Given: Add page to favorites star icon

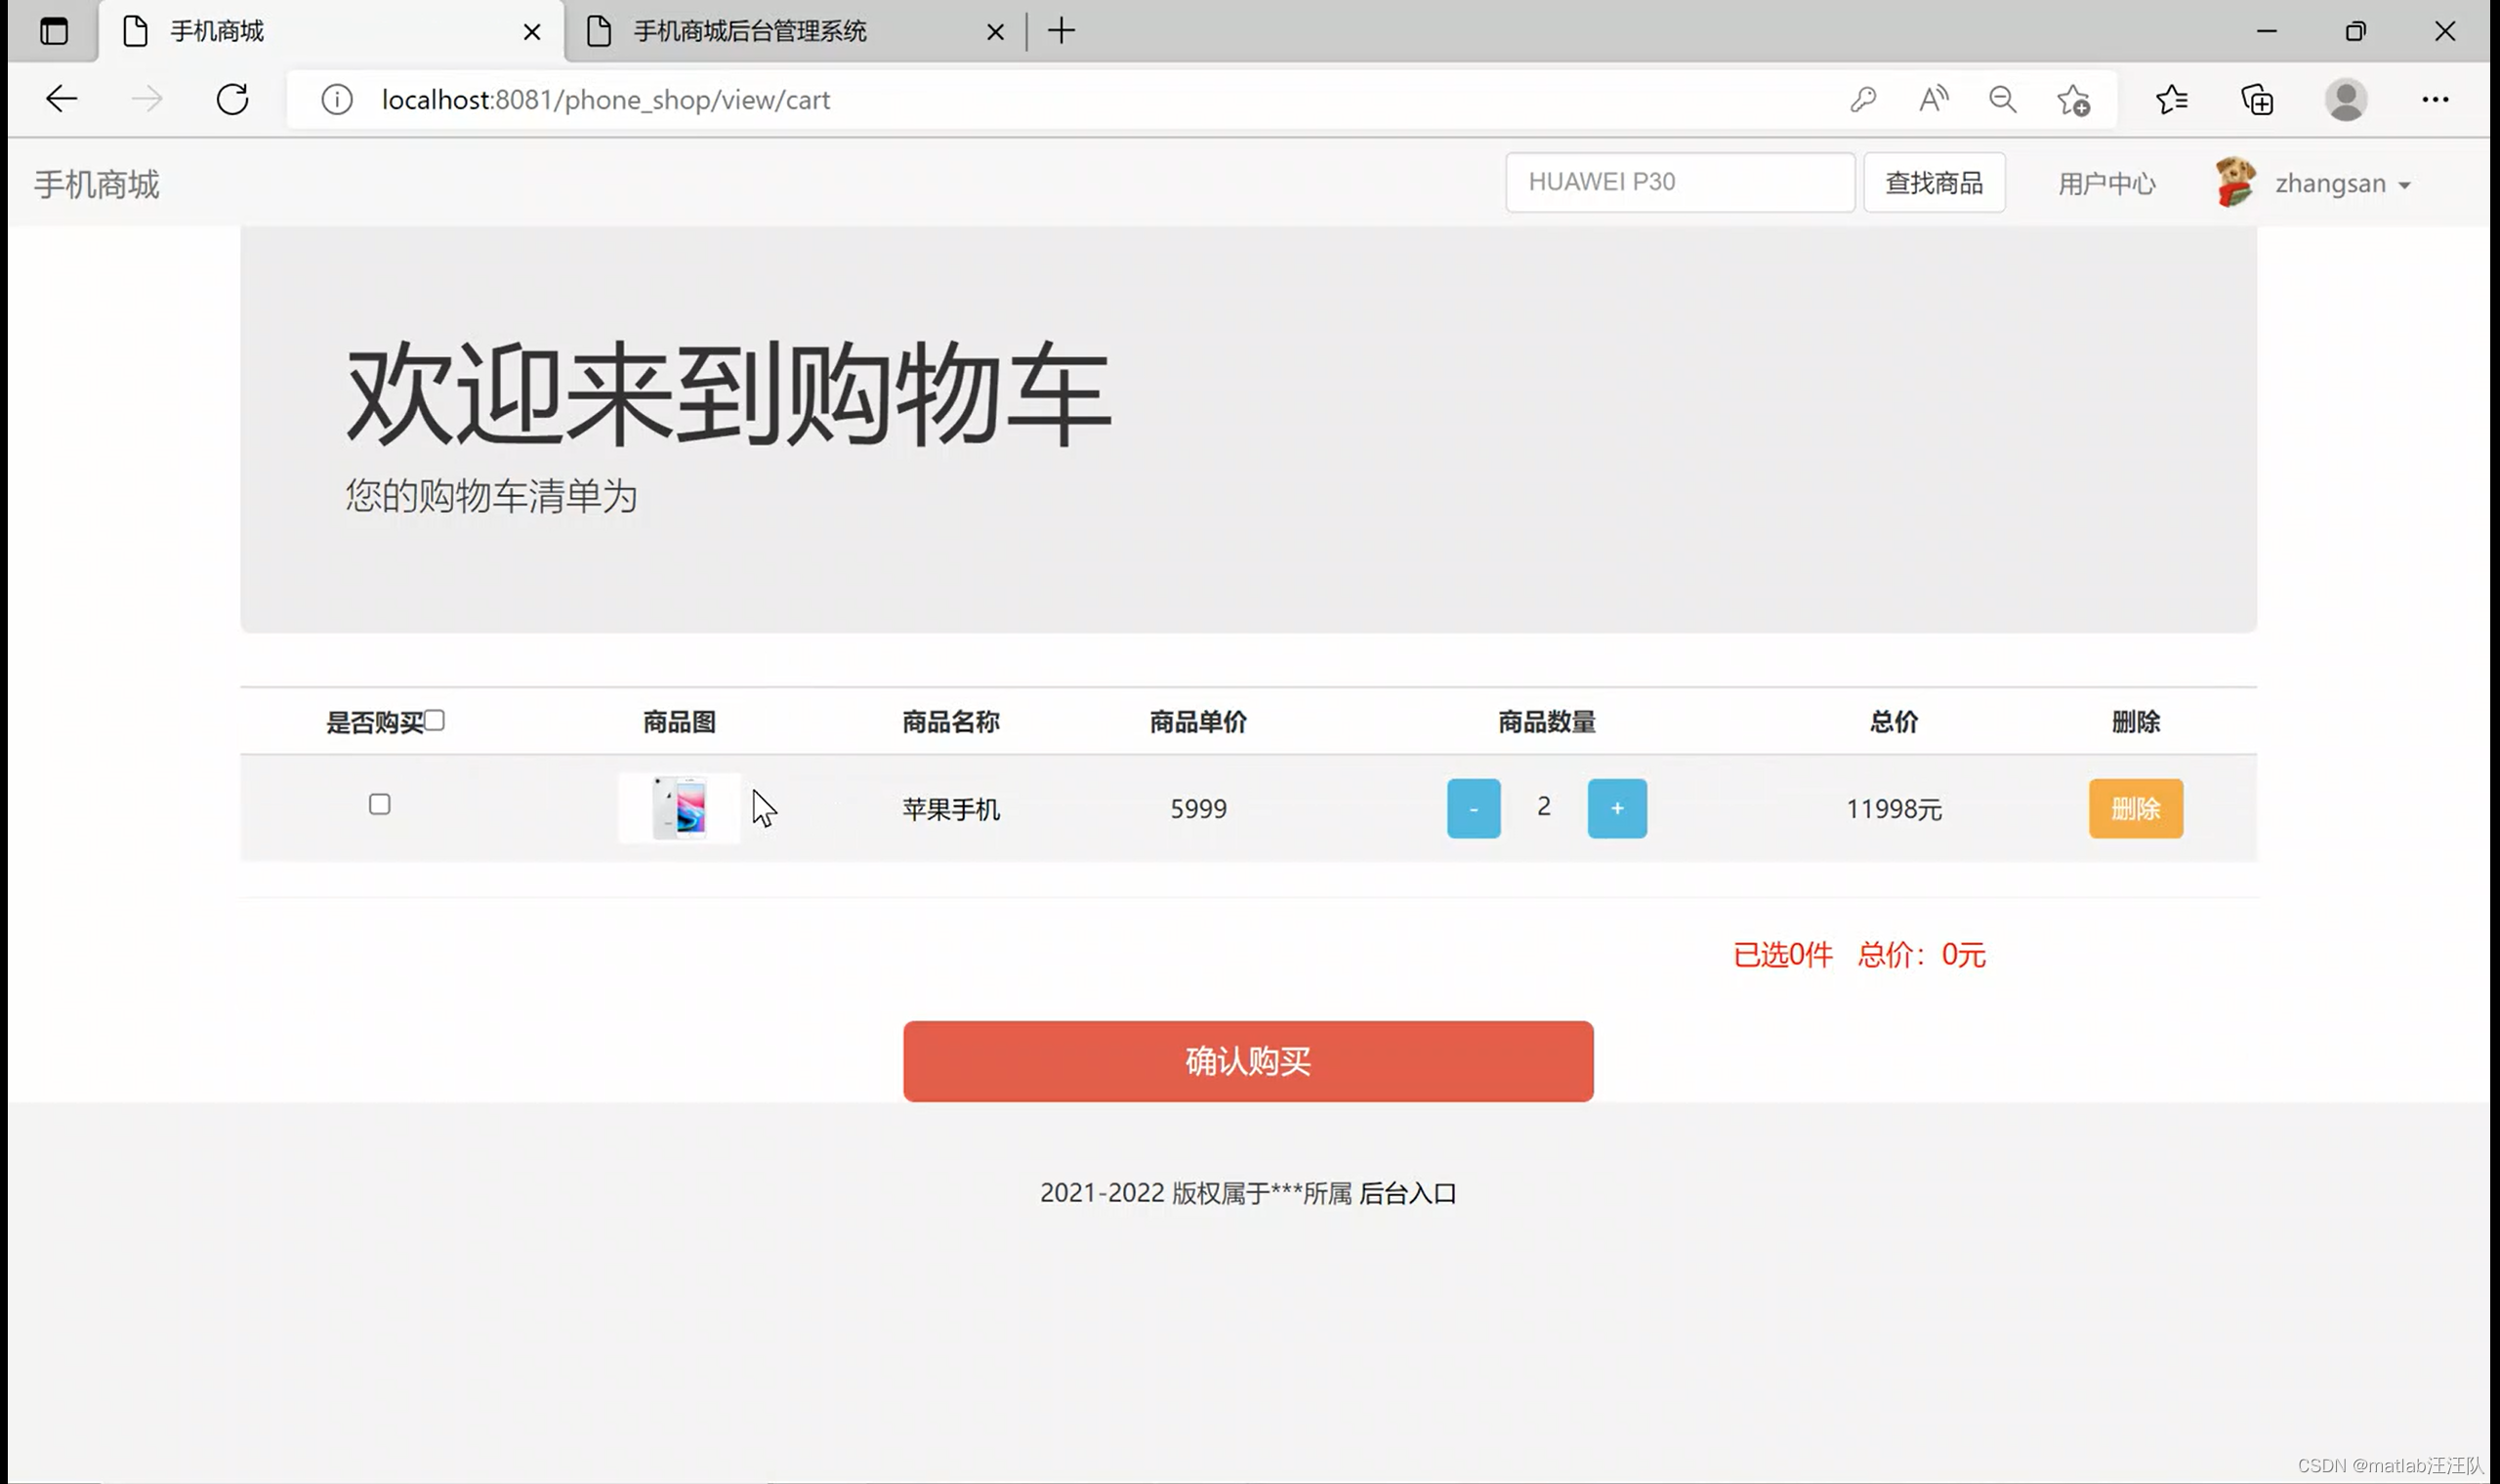Looking at the screenshot, I should pyautogui.click(x=2073, y=99).
